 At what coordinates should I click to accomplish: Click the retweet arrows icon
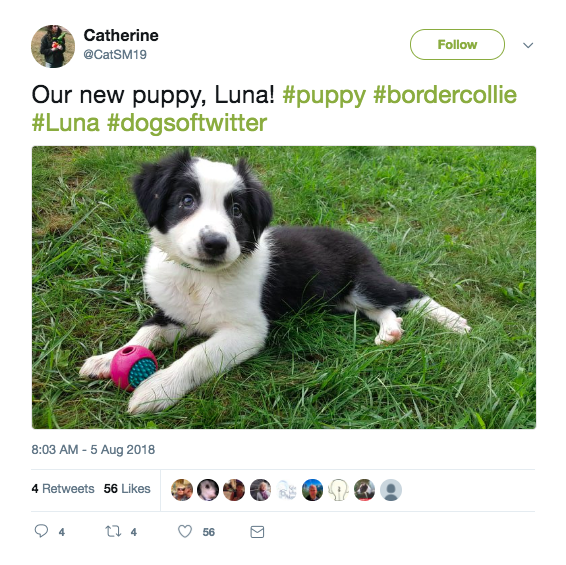click(x=113, y=531)
